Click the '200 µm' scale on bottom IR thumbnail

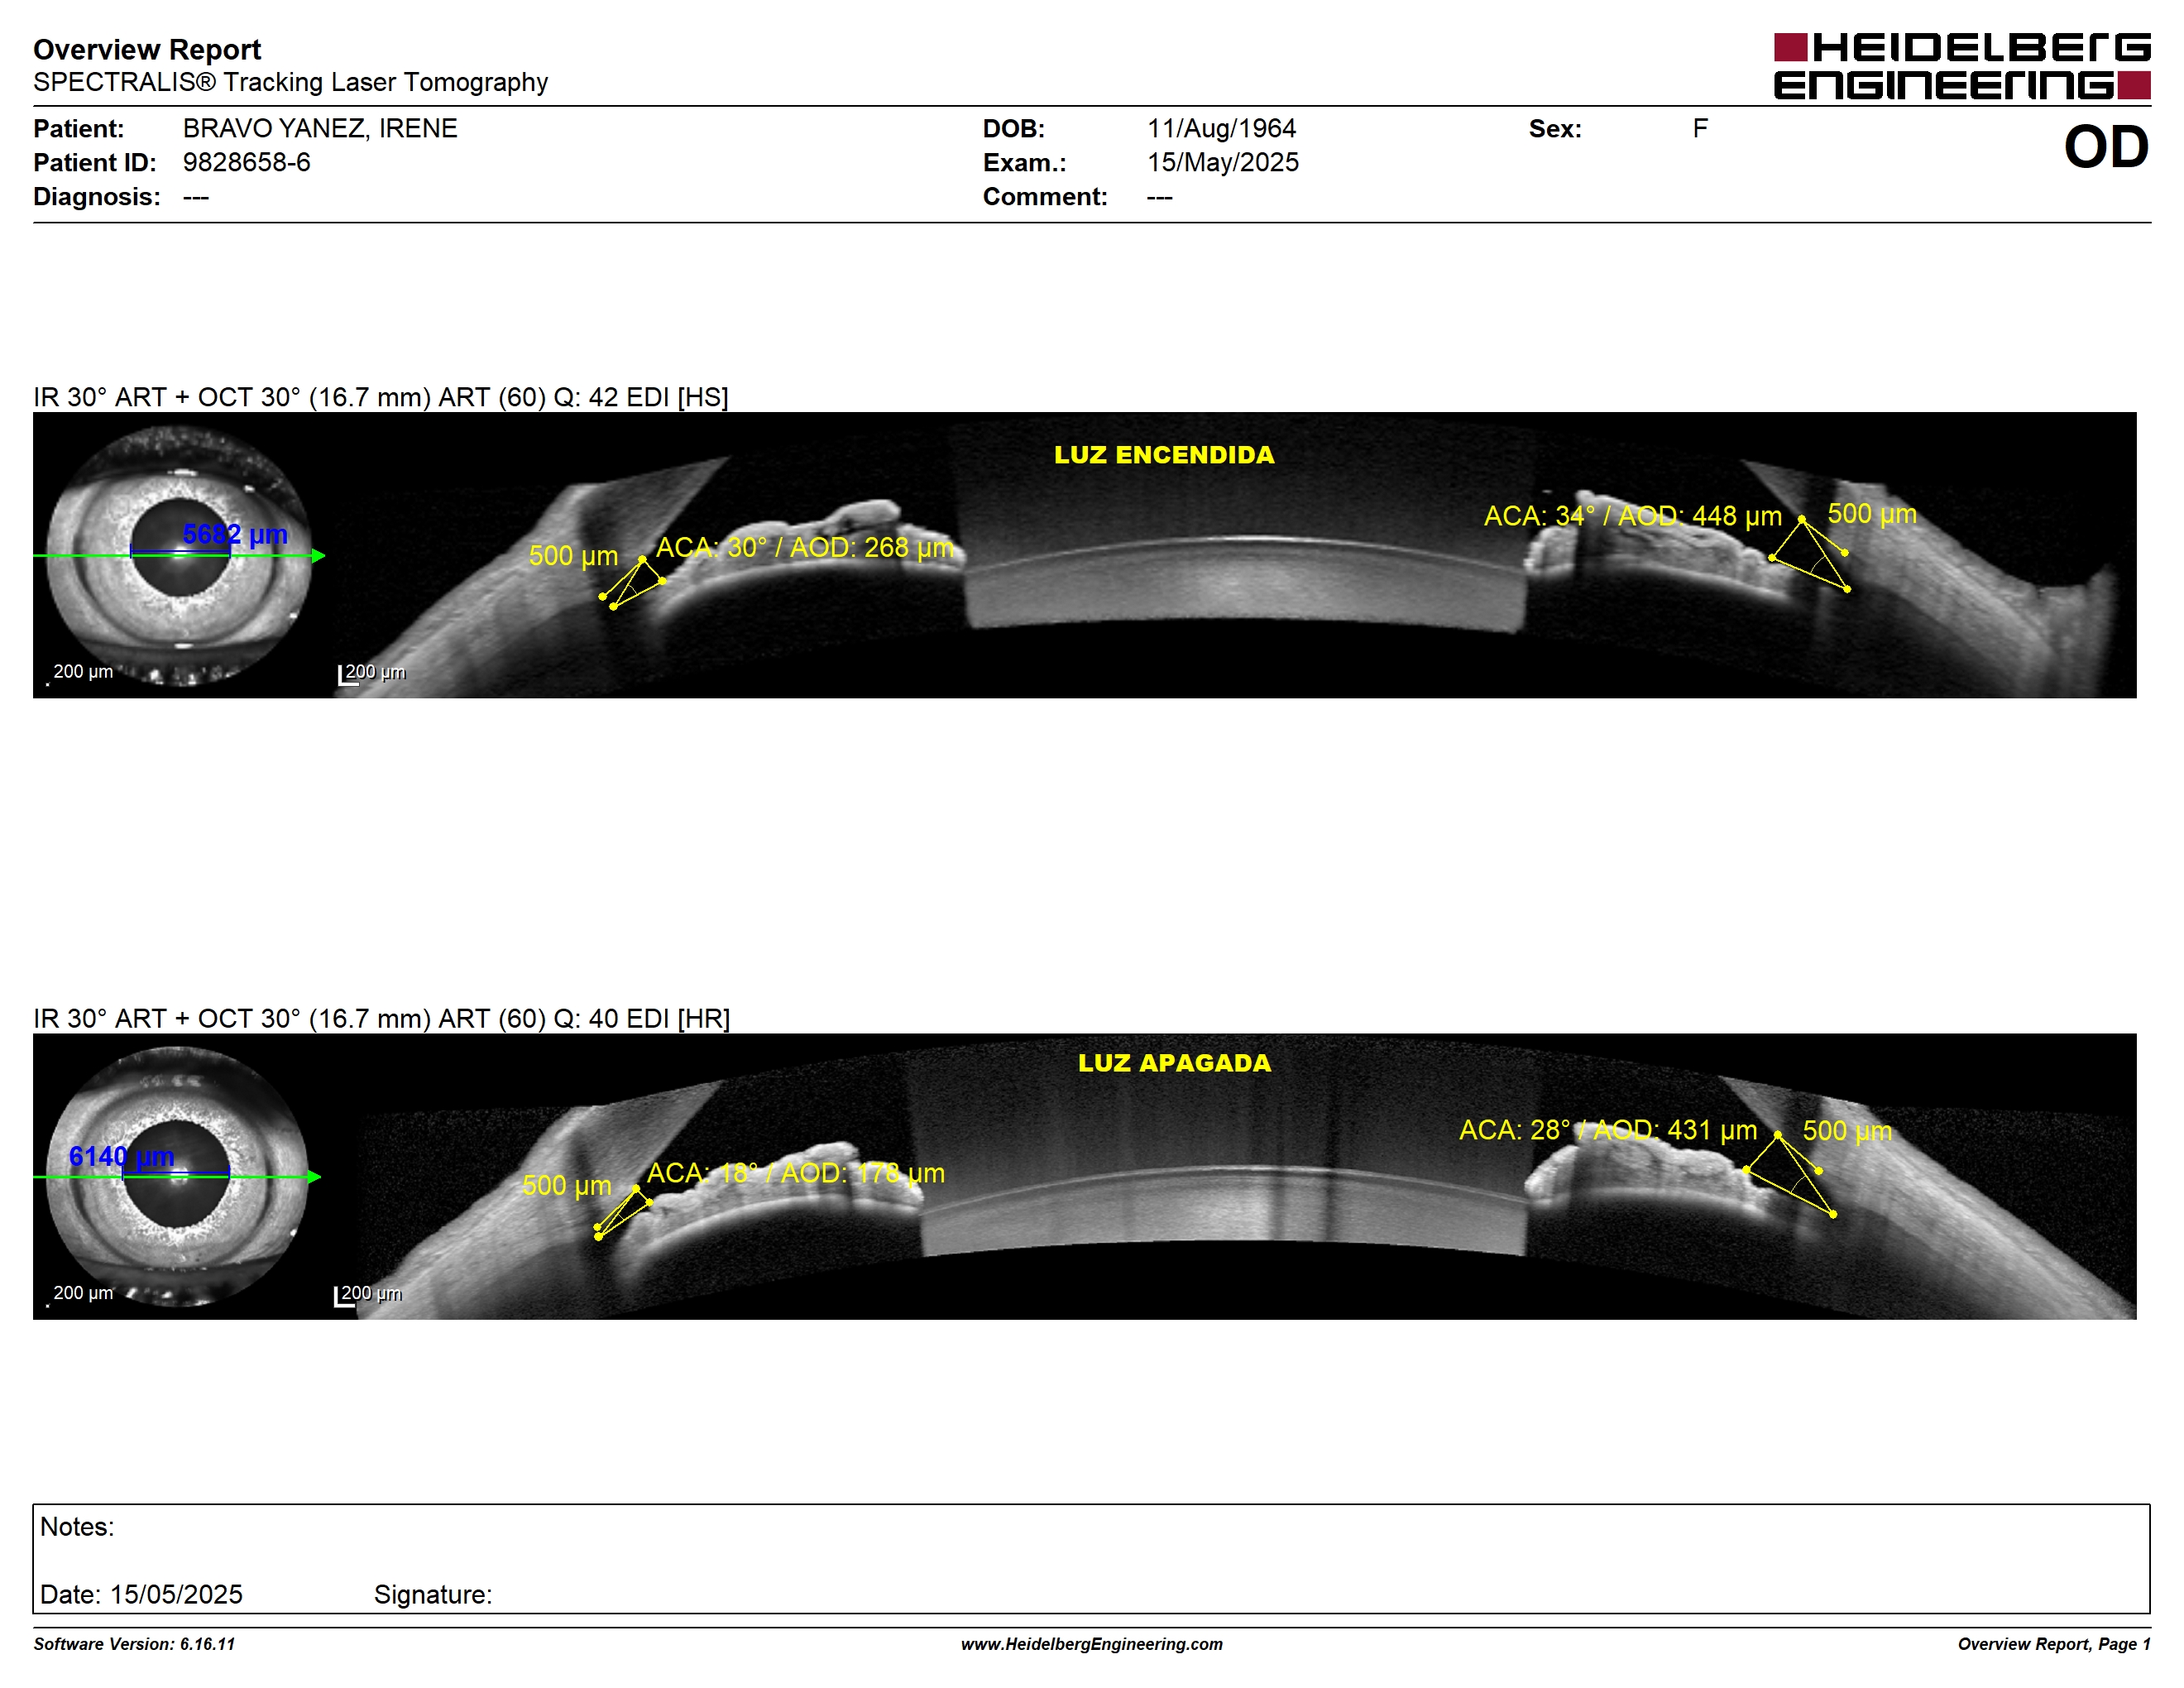82,1293
